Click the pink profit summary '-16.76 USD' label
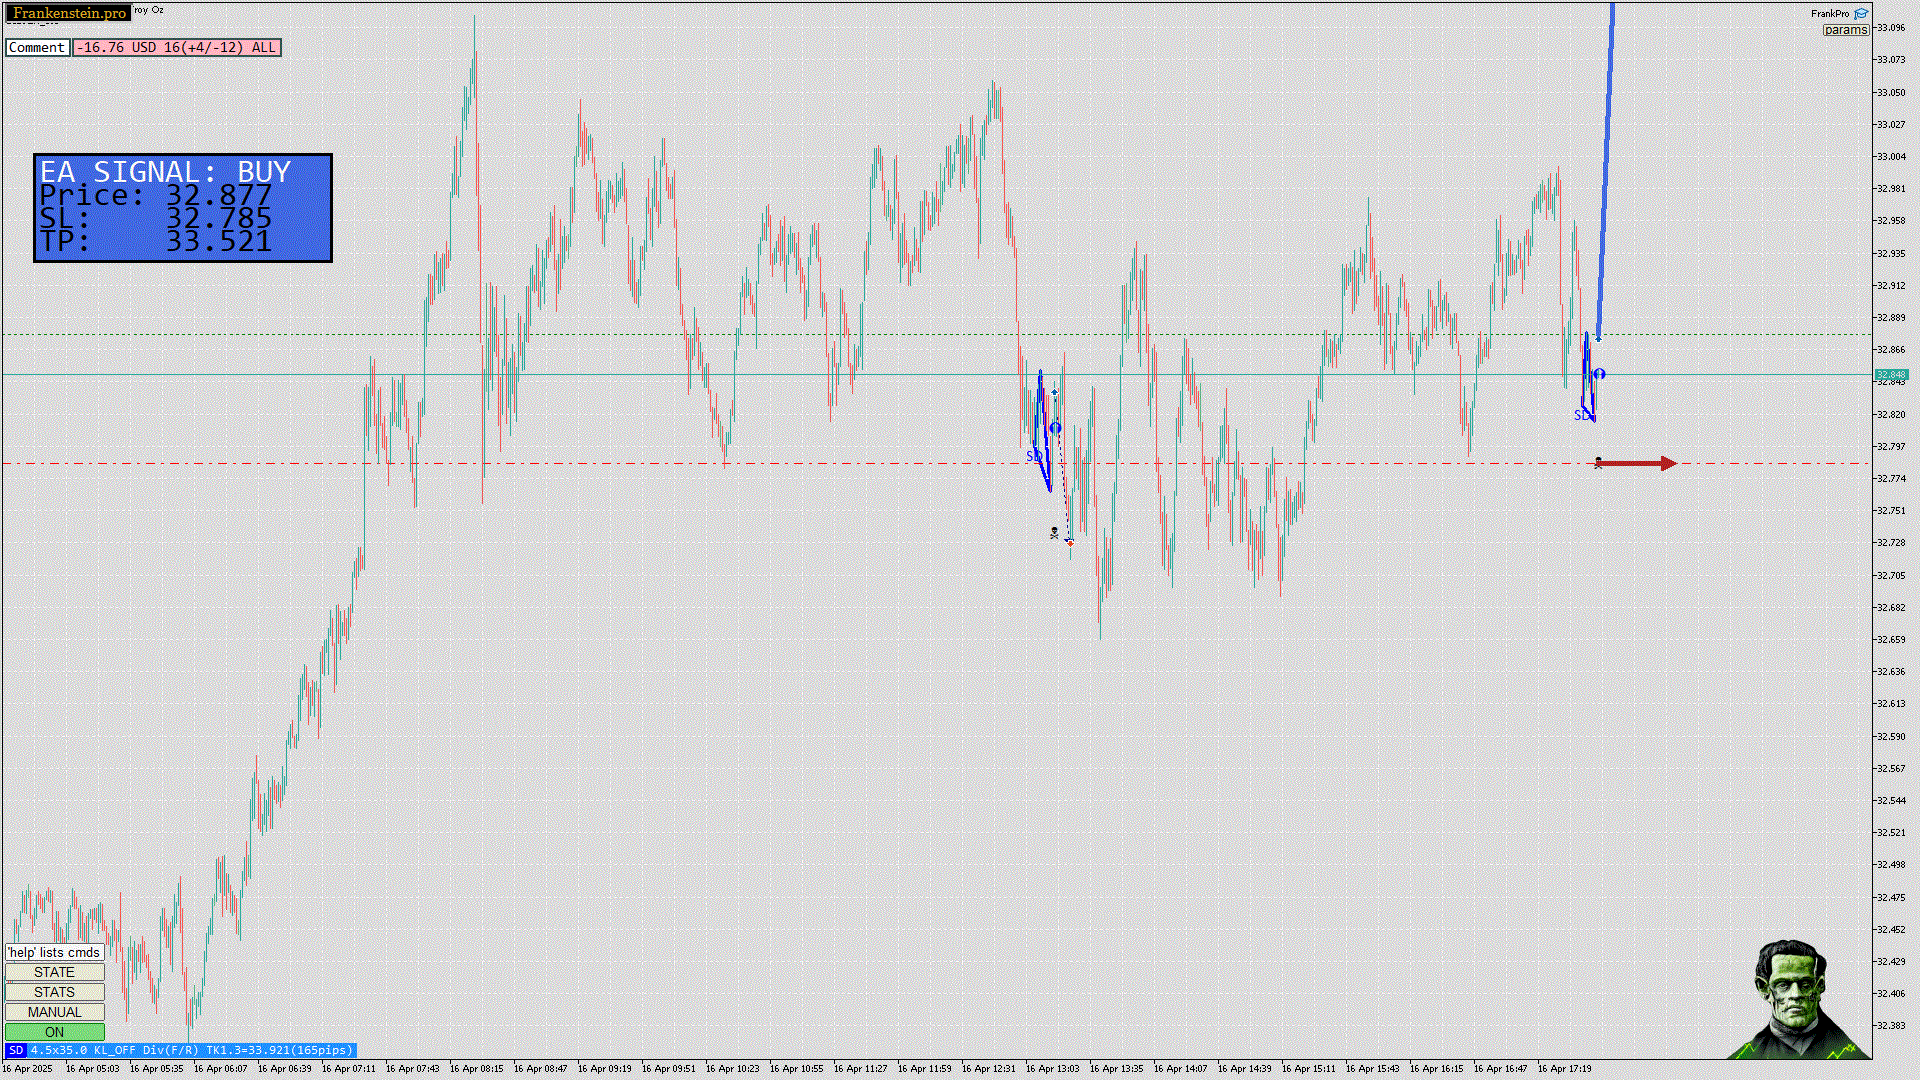The width and height of the screenshot is (1920, 1080). (177, 47)
